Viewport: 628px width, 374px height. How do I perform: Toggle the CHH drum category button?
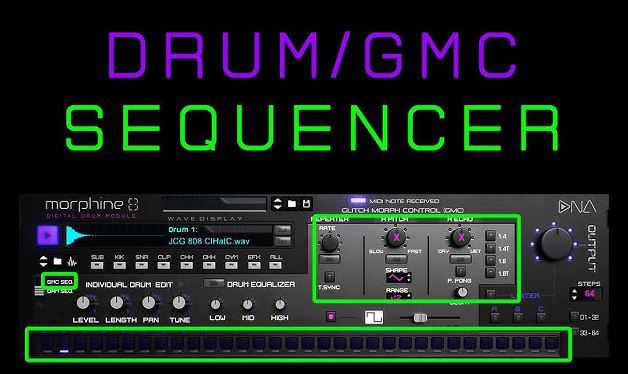point(186,265)
